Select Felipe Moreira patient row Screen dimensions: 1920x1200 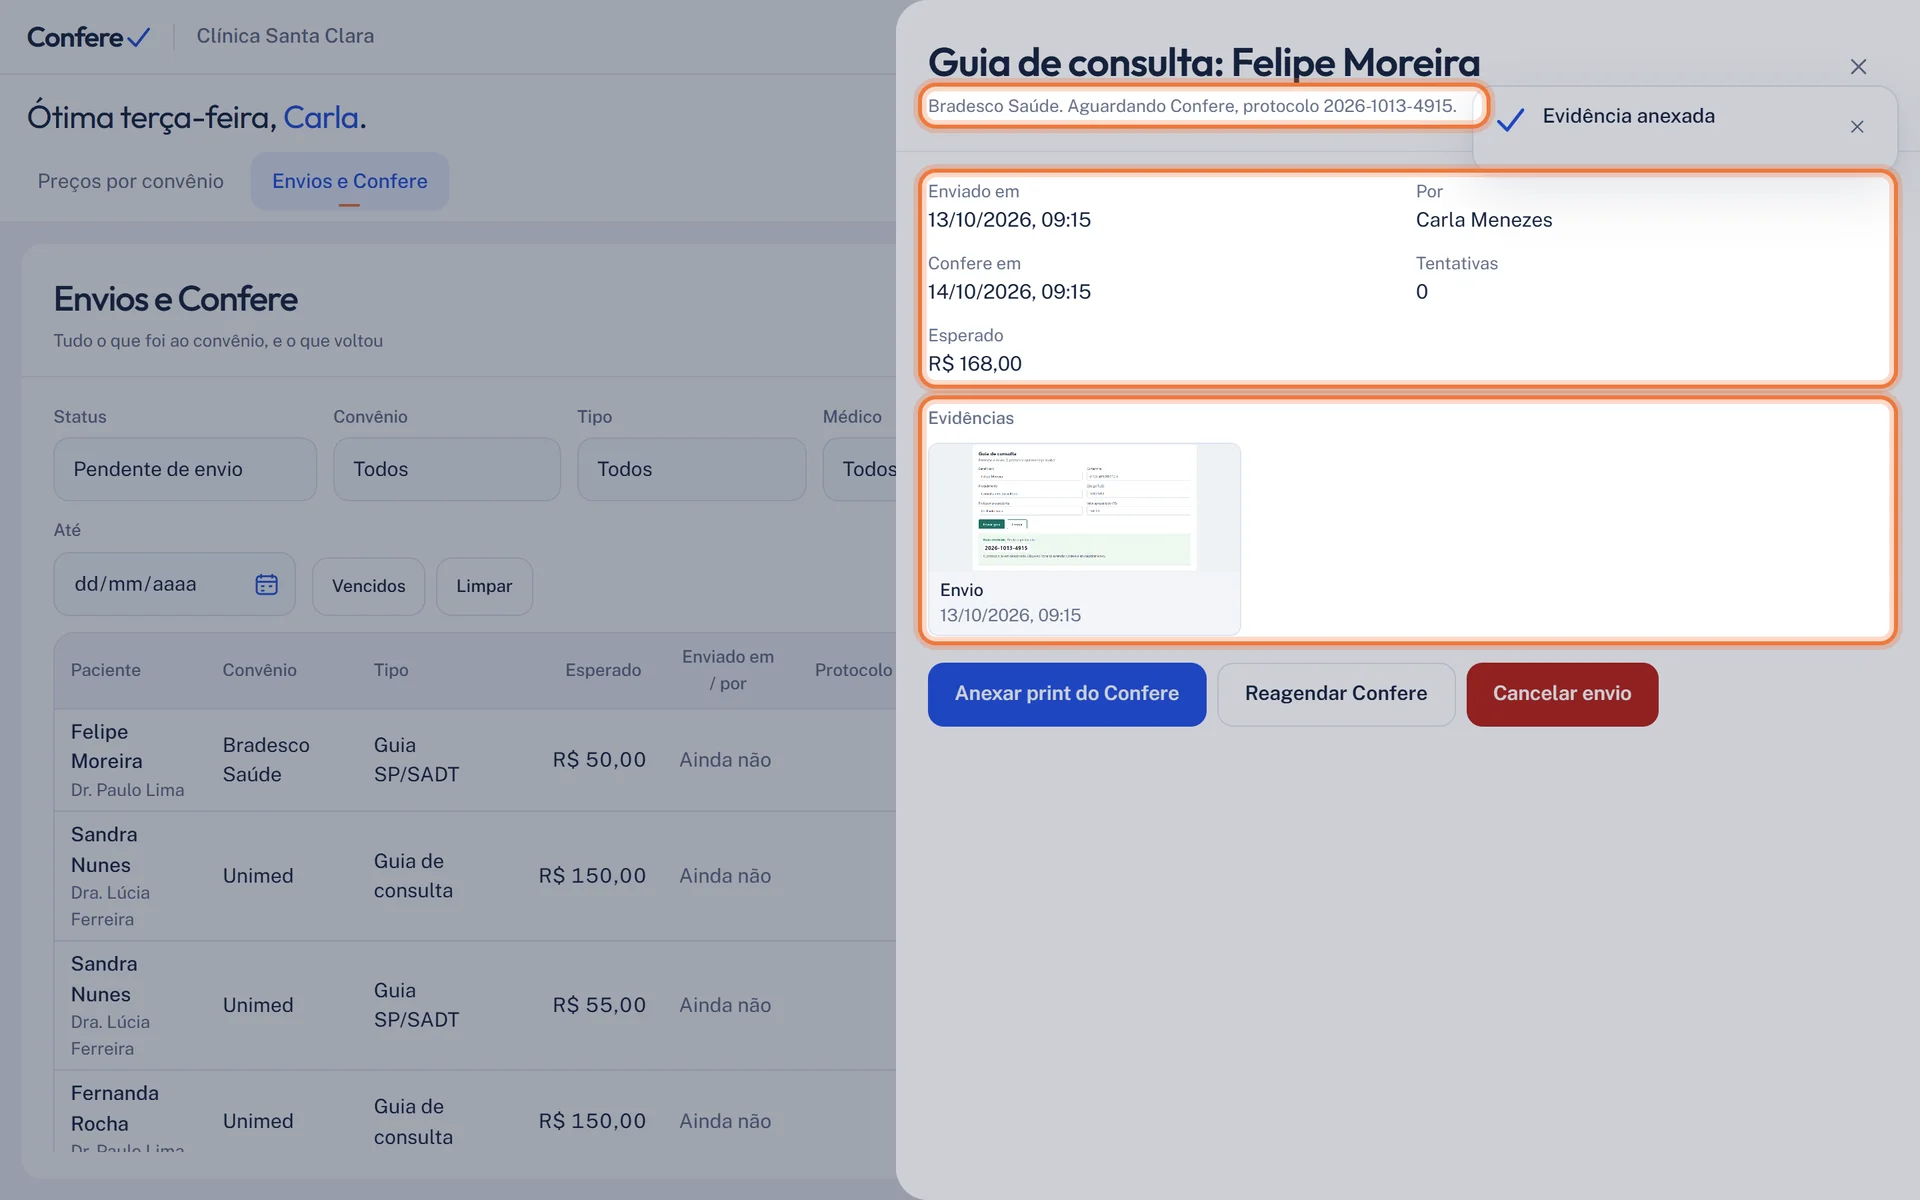[x=475, y=760]
